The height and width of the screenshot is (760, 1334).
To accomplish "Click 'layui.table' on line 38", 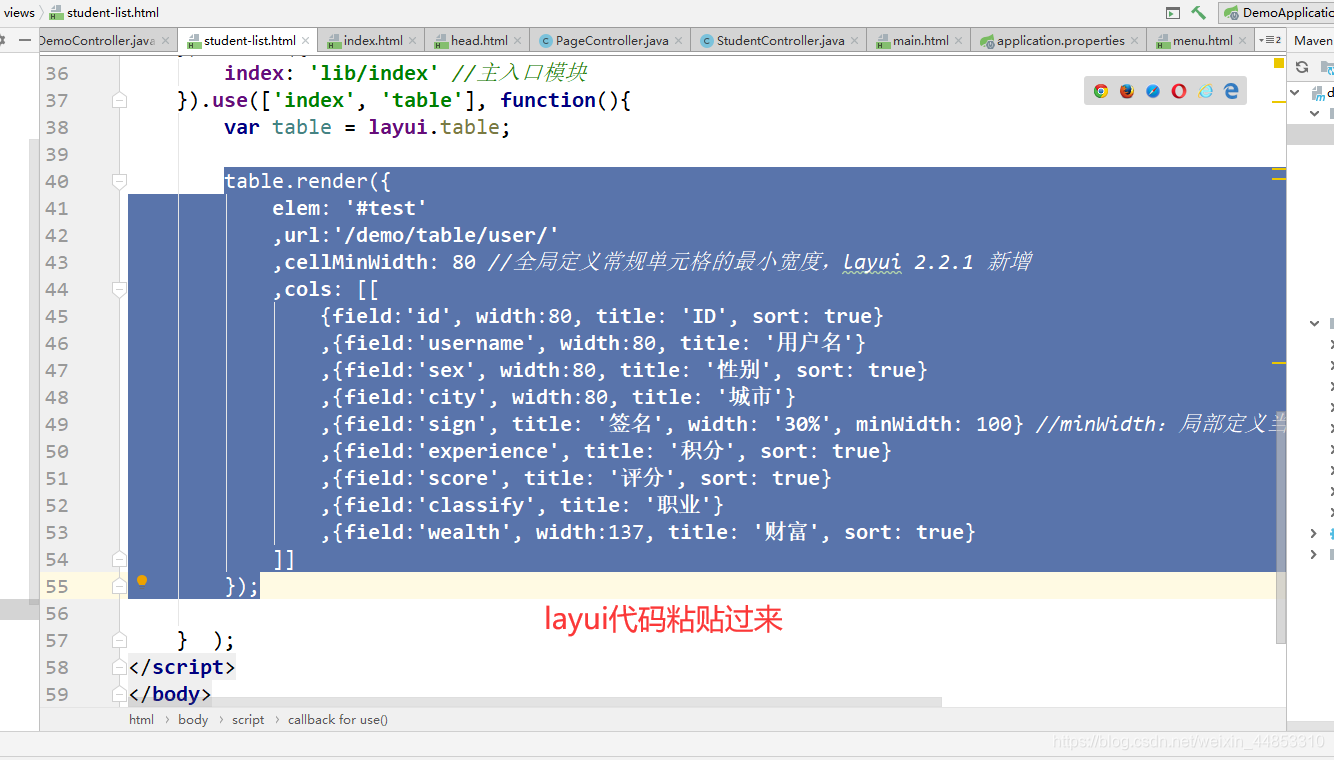I will [x=435, y=127].
